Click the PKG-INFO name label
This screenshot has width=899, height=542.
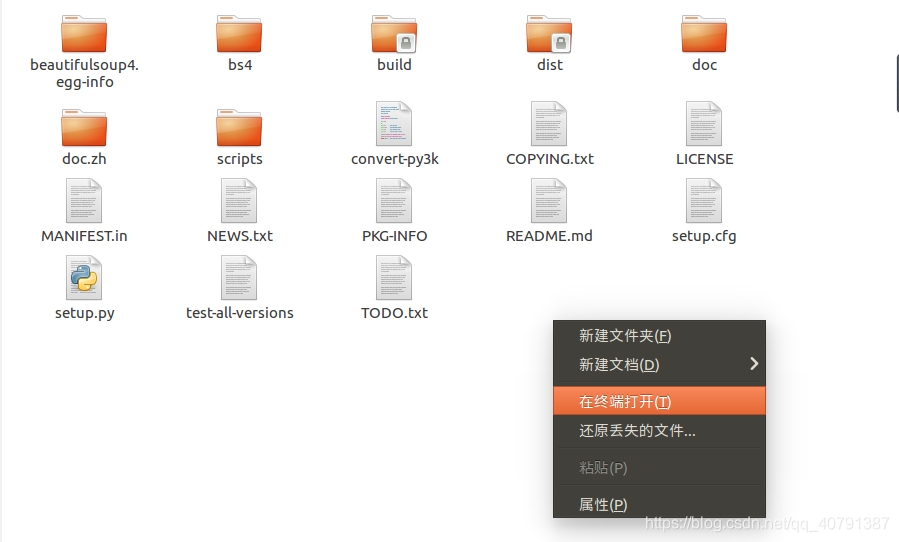click(x=394, y=236)
